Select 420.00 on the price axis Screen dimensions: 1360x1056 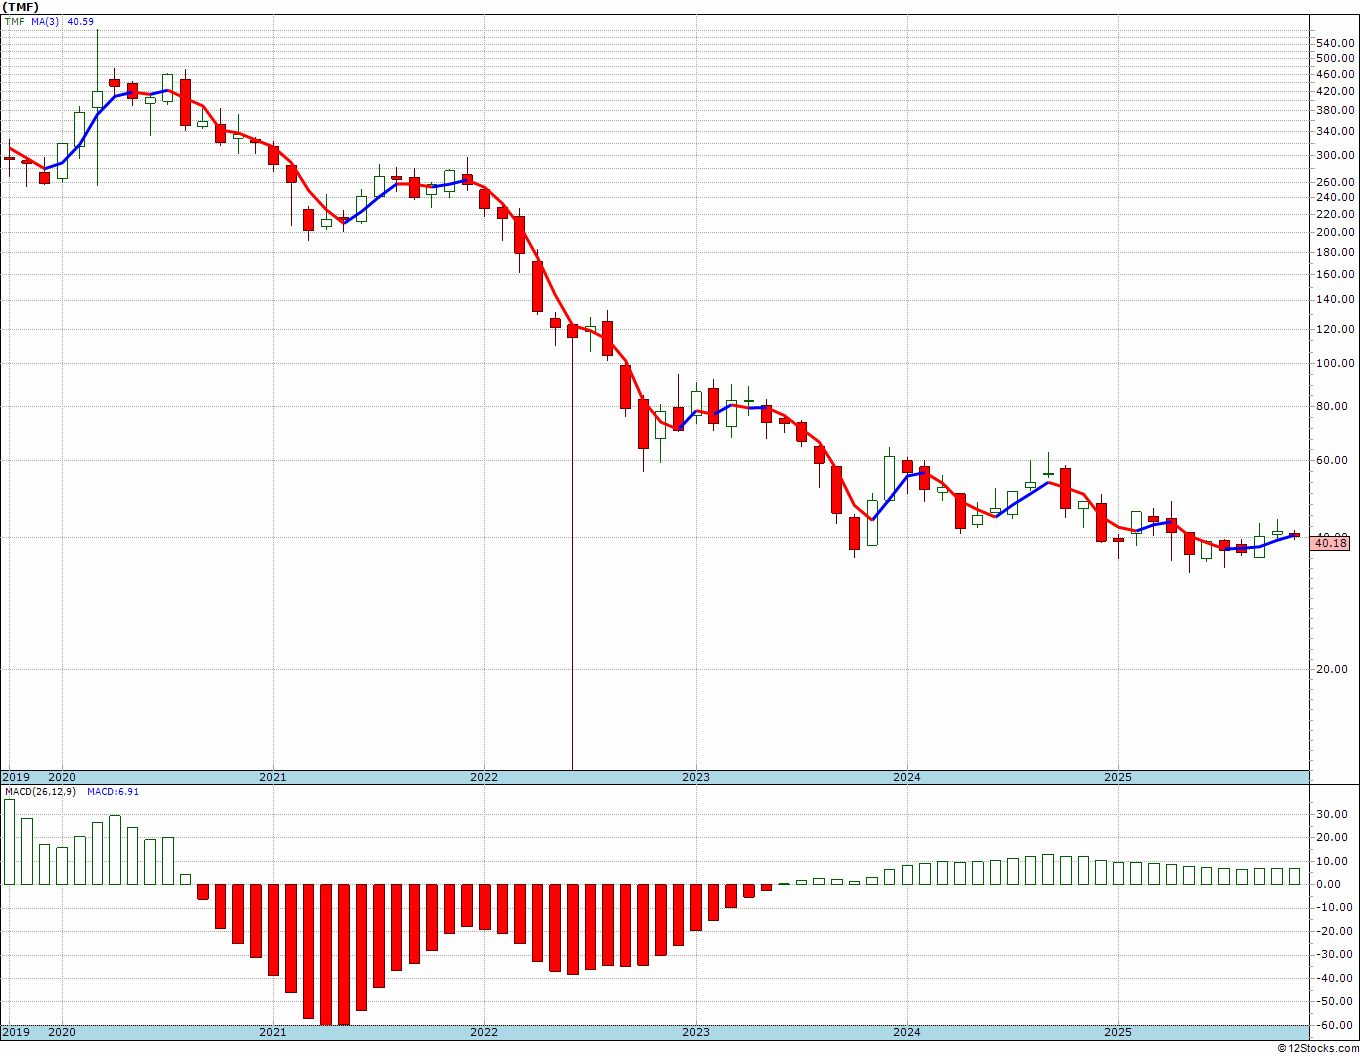(1336, 91)
